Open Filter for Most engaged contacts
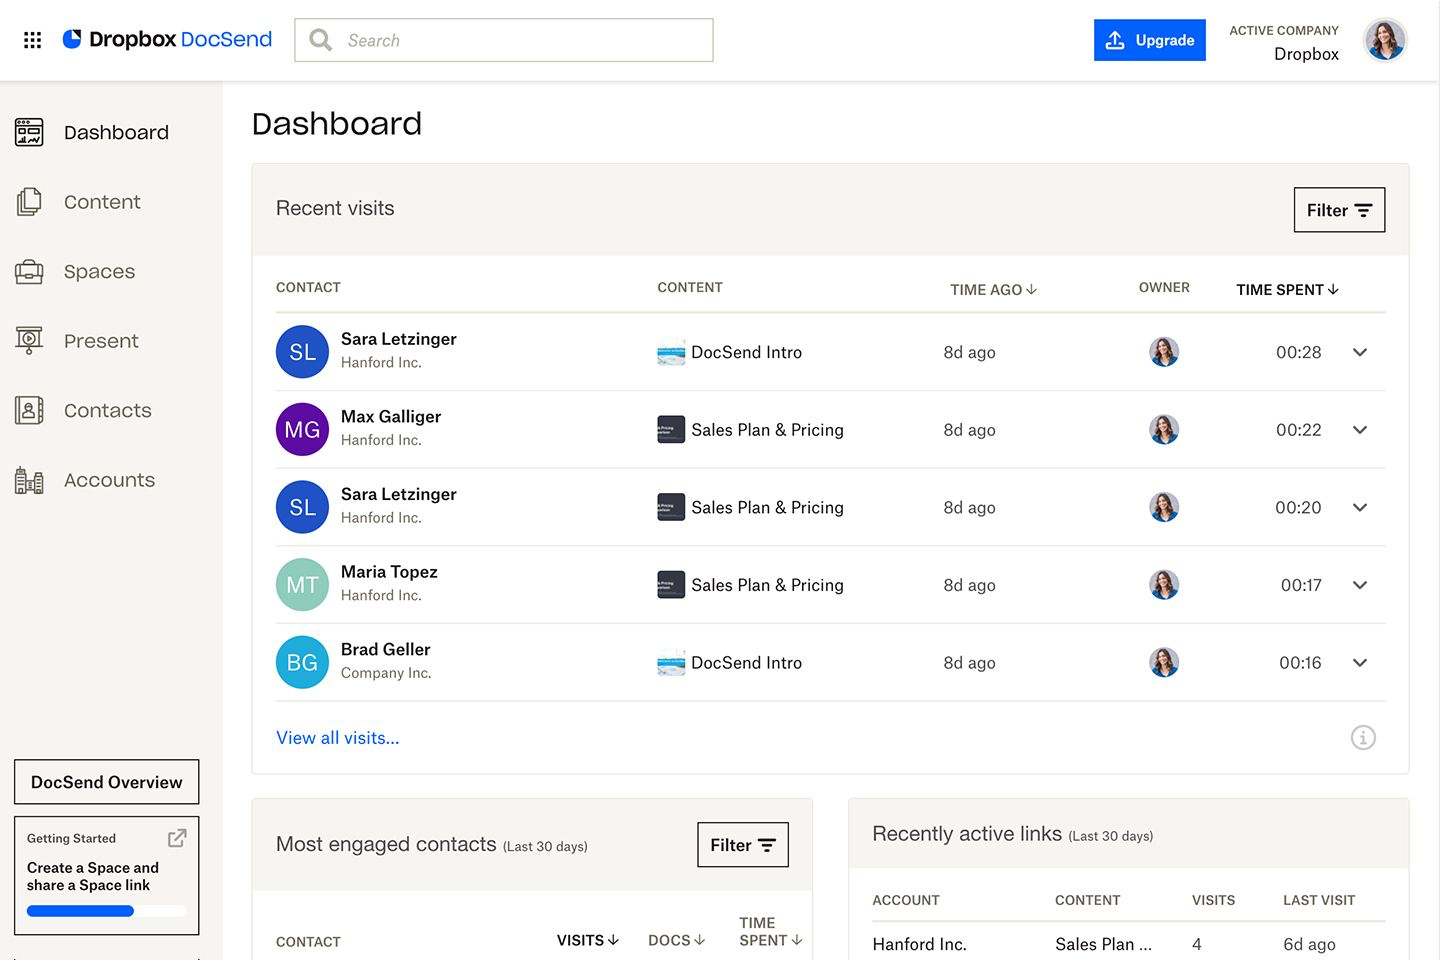This screenshot has height=960, width=1440. [x=743, y=844]
